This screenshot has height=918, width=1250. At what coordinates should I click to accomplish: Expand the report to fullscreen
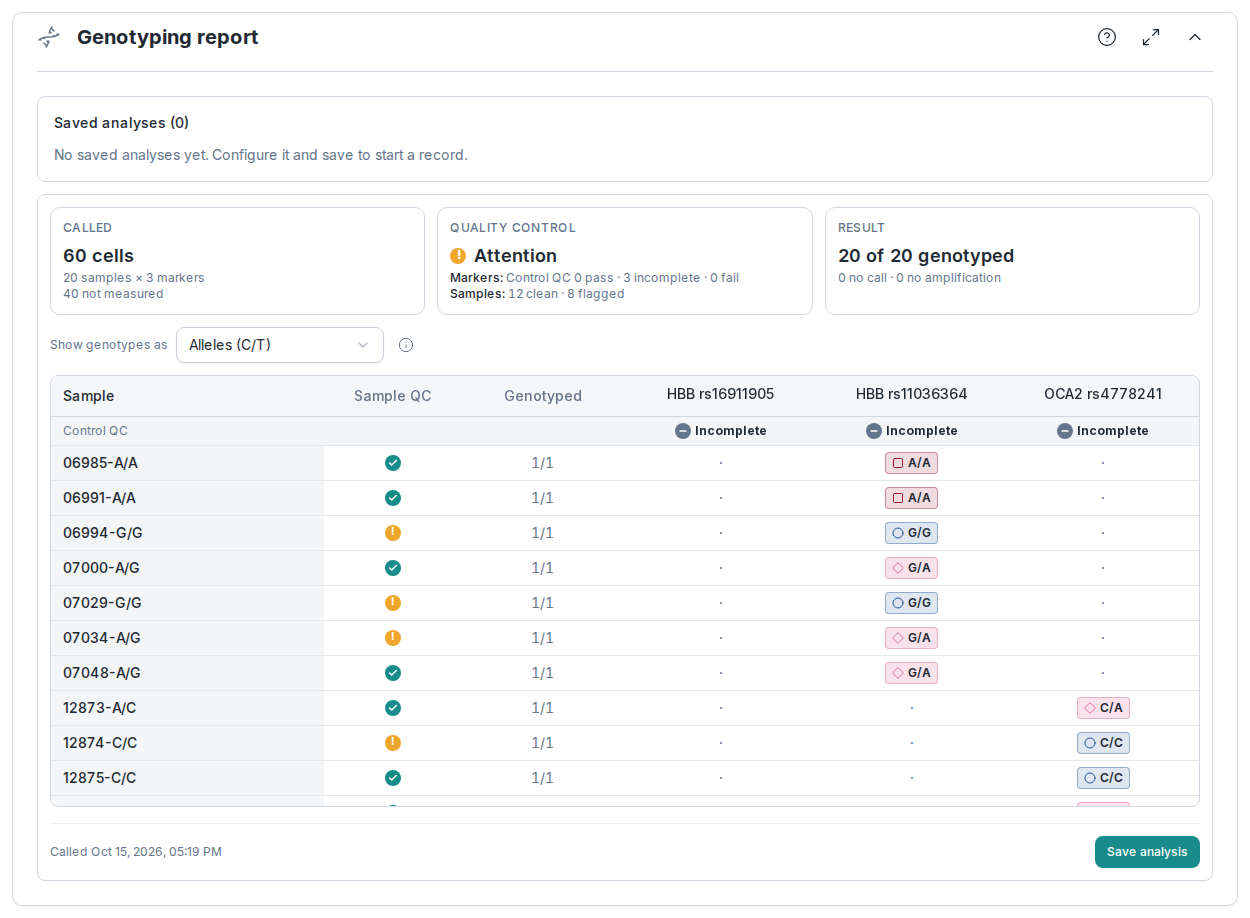tap(1151, 37)
